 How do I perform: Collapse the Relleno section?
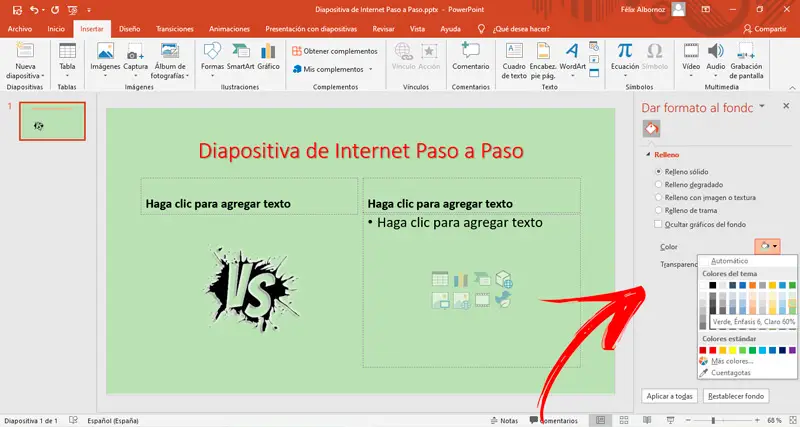point(648,155)
